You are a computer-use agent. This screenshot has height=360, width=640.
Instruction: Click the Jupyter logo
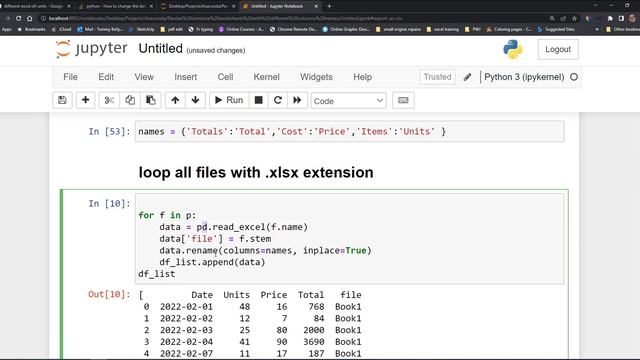coord(91,49)
